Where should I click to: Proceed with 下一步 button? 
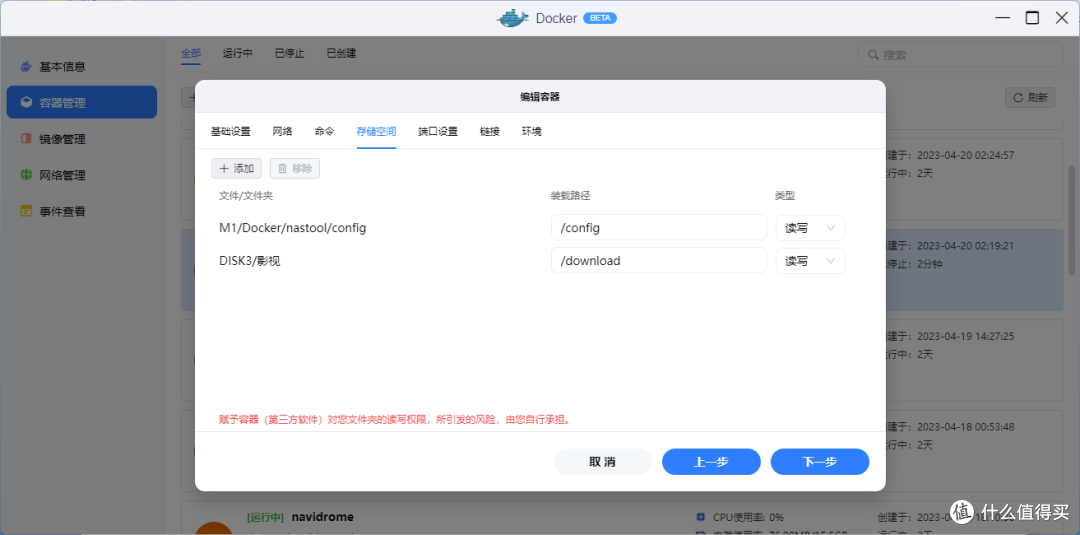point(820,462)
